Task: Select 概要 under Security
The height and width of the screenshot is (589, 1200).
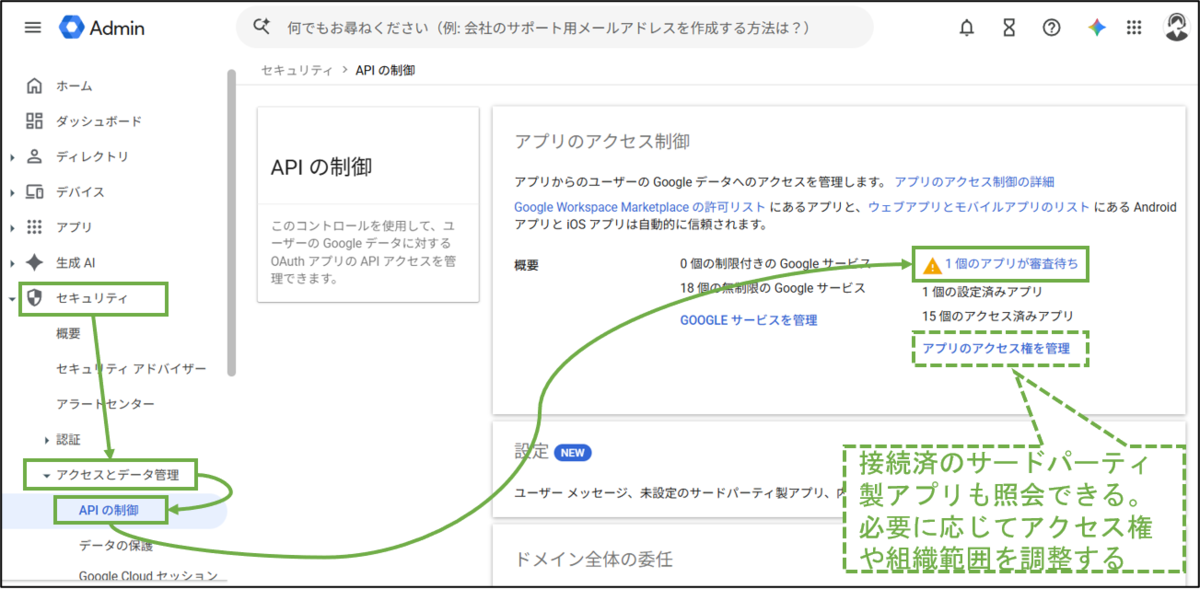Action: pos(68,334)
